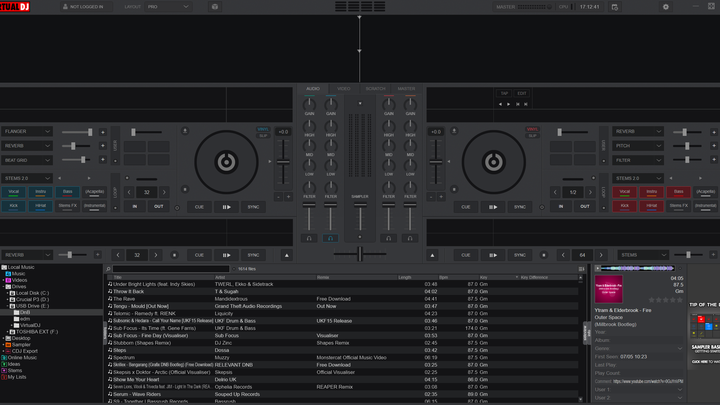
Task: Open the left deck STEMS 2.0 pad dropdown
Action: (27, 178)
